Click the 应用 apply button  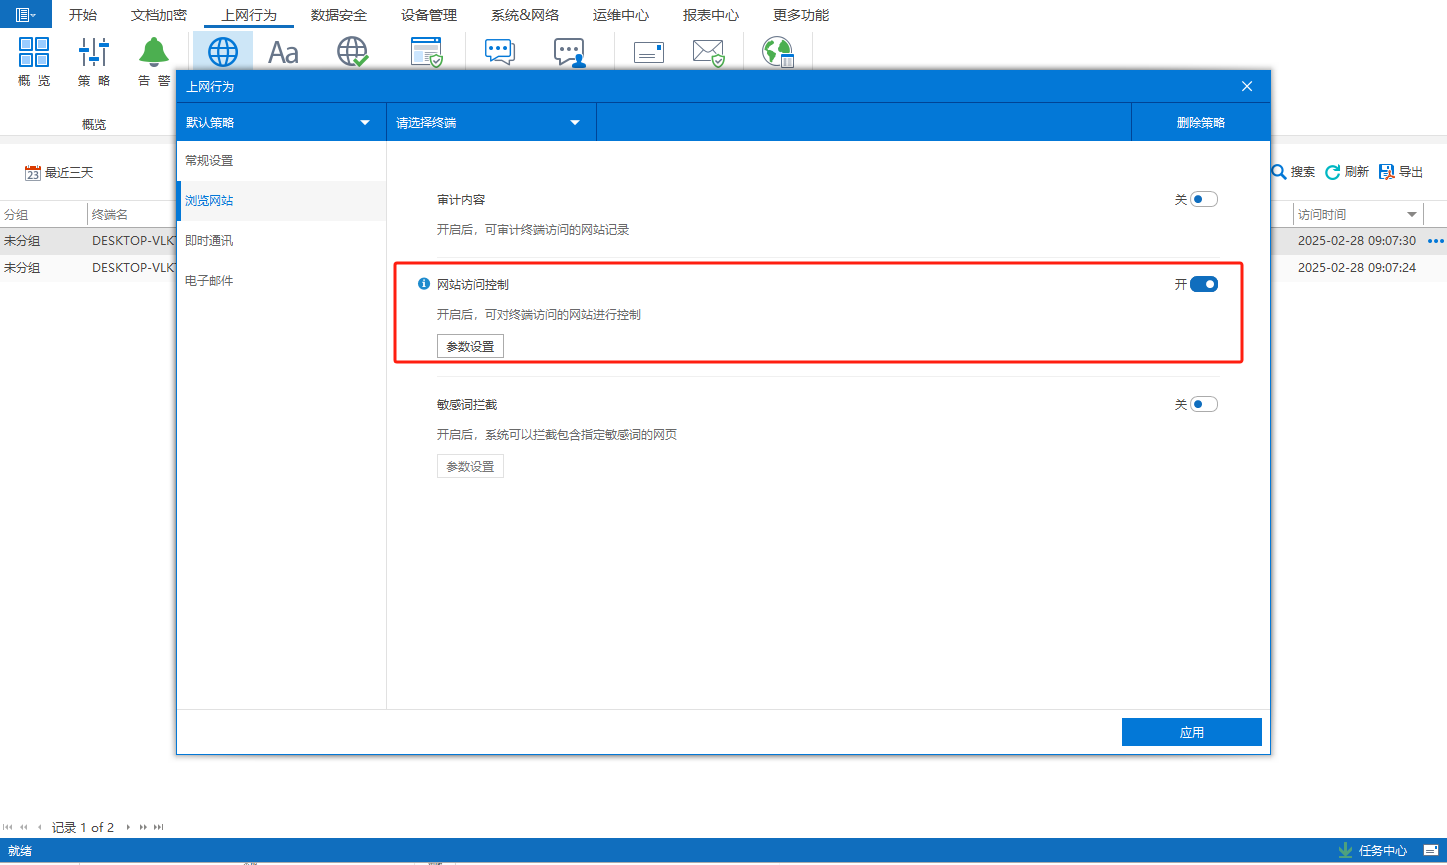click(x=1191, y=732)
